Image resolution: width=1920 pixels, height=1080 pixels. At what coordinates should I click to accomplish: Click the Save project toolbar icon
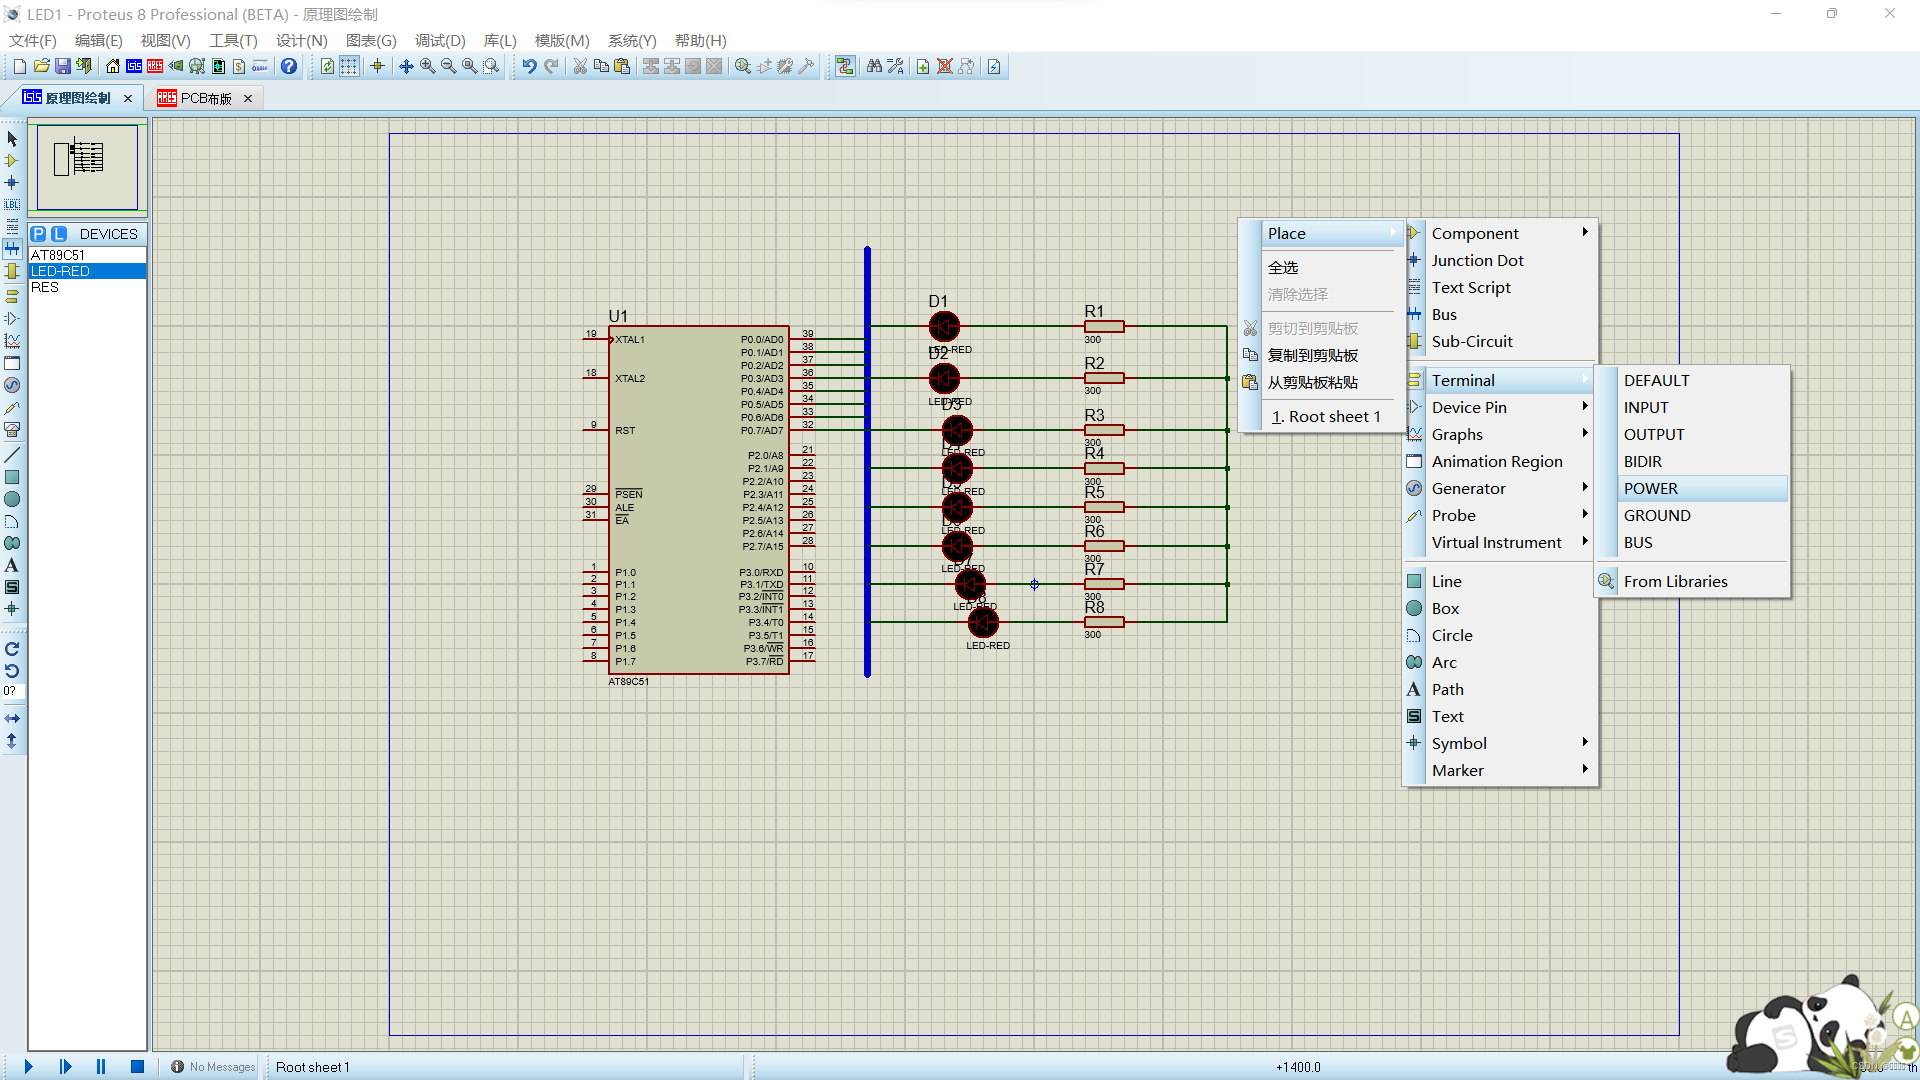pos(62,66)
